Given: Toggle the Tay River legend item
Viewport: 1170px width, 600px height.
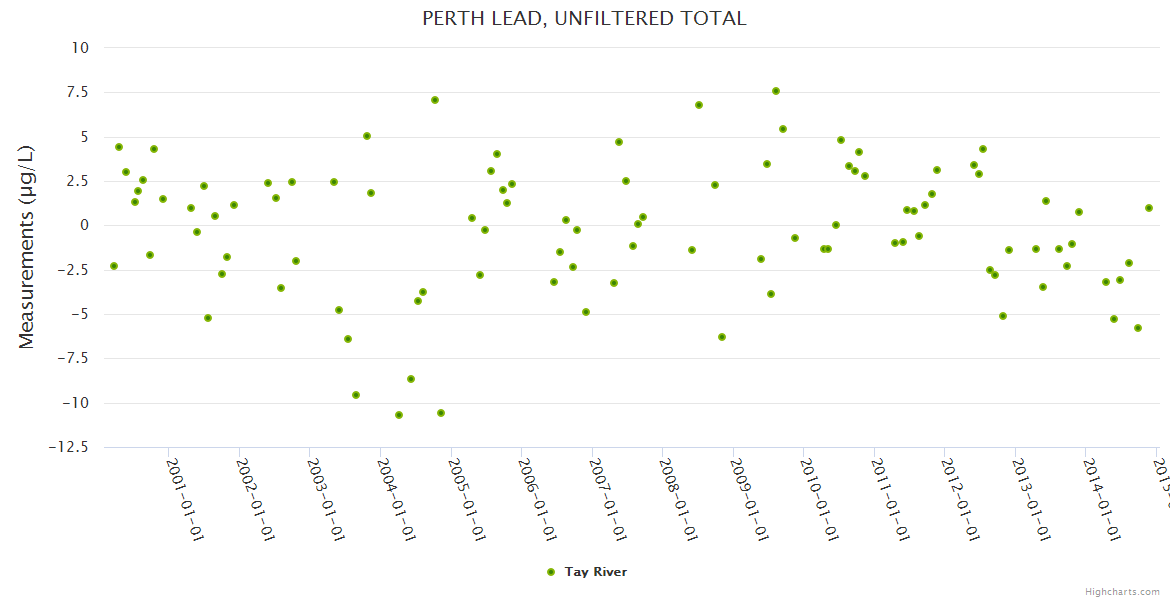Looking at the screenshot, I should pyautogui.click(x=595, y=572).
